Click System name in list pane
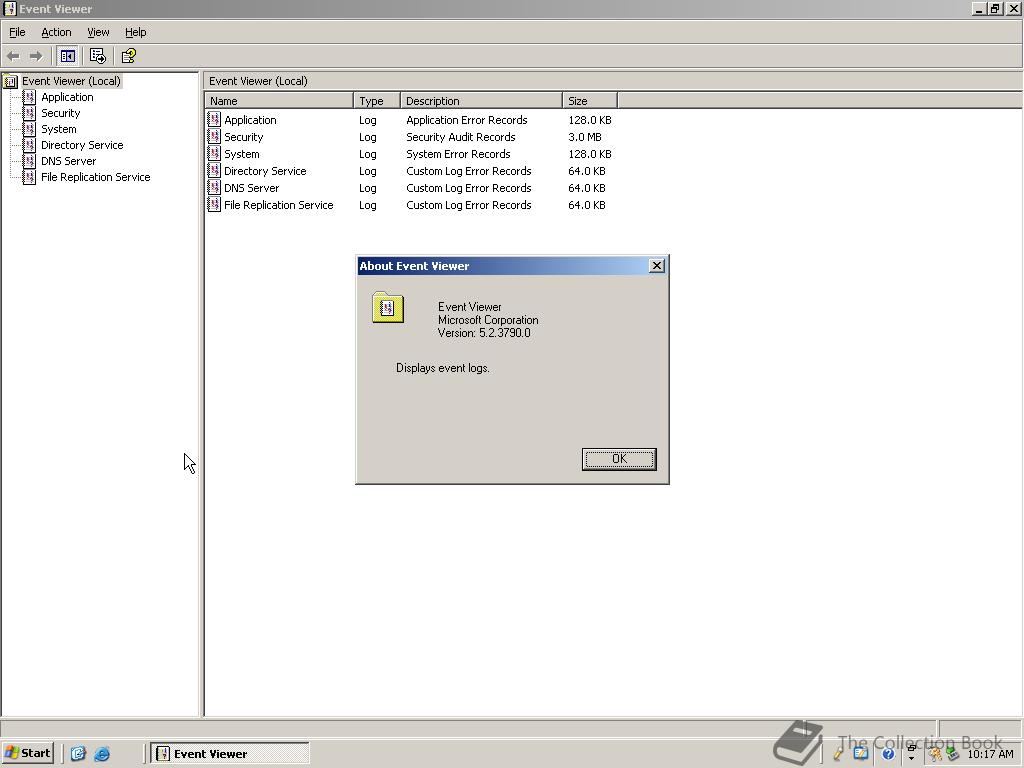The image size is (1024, 768). 242,154
